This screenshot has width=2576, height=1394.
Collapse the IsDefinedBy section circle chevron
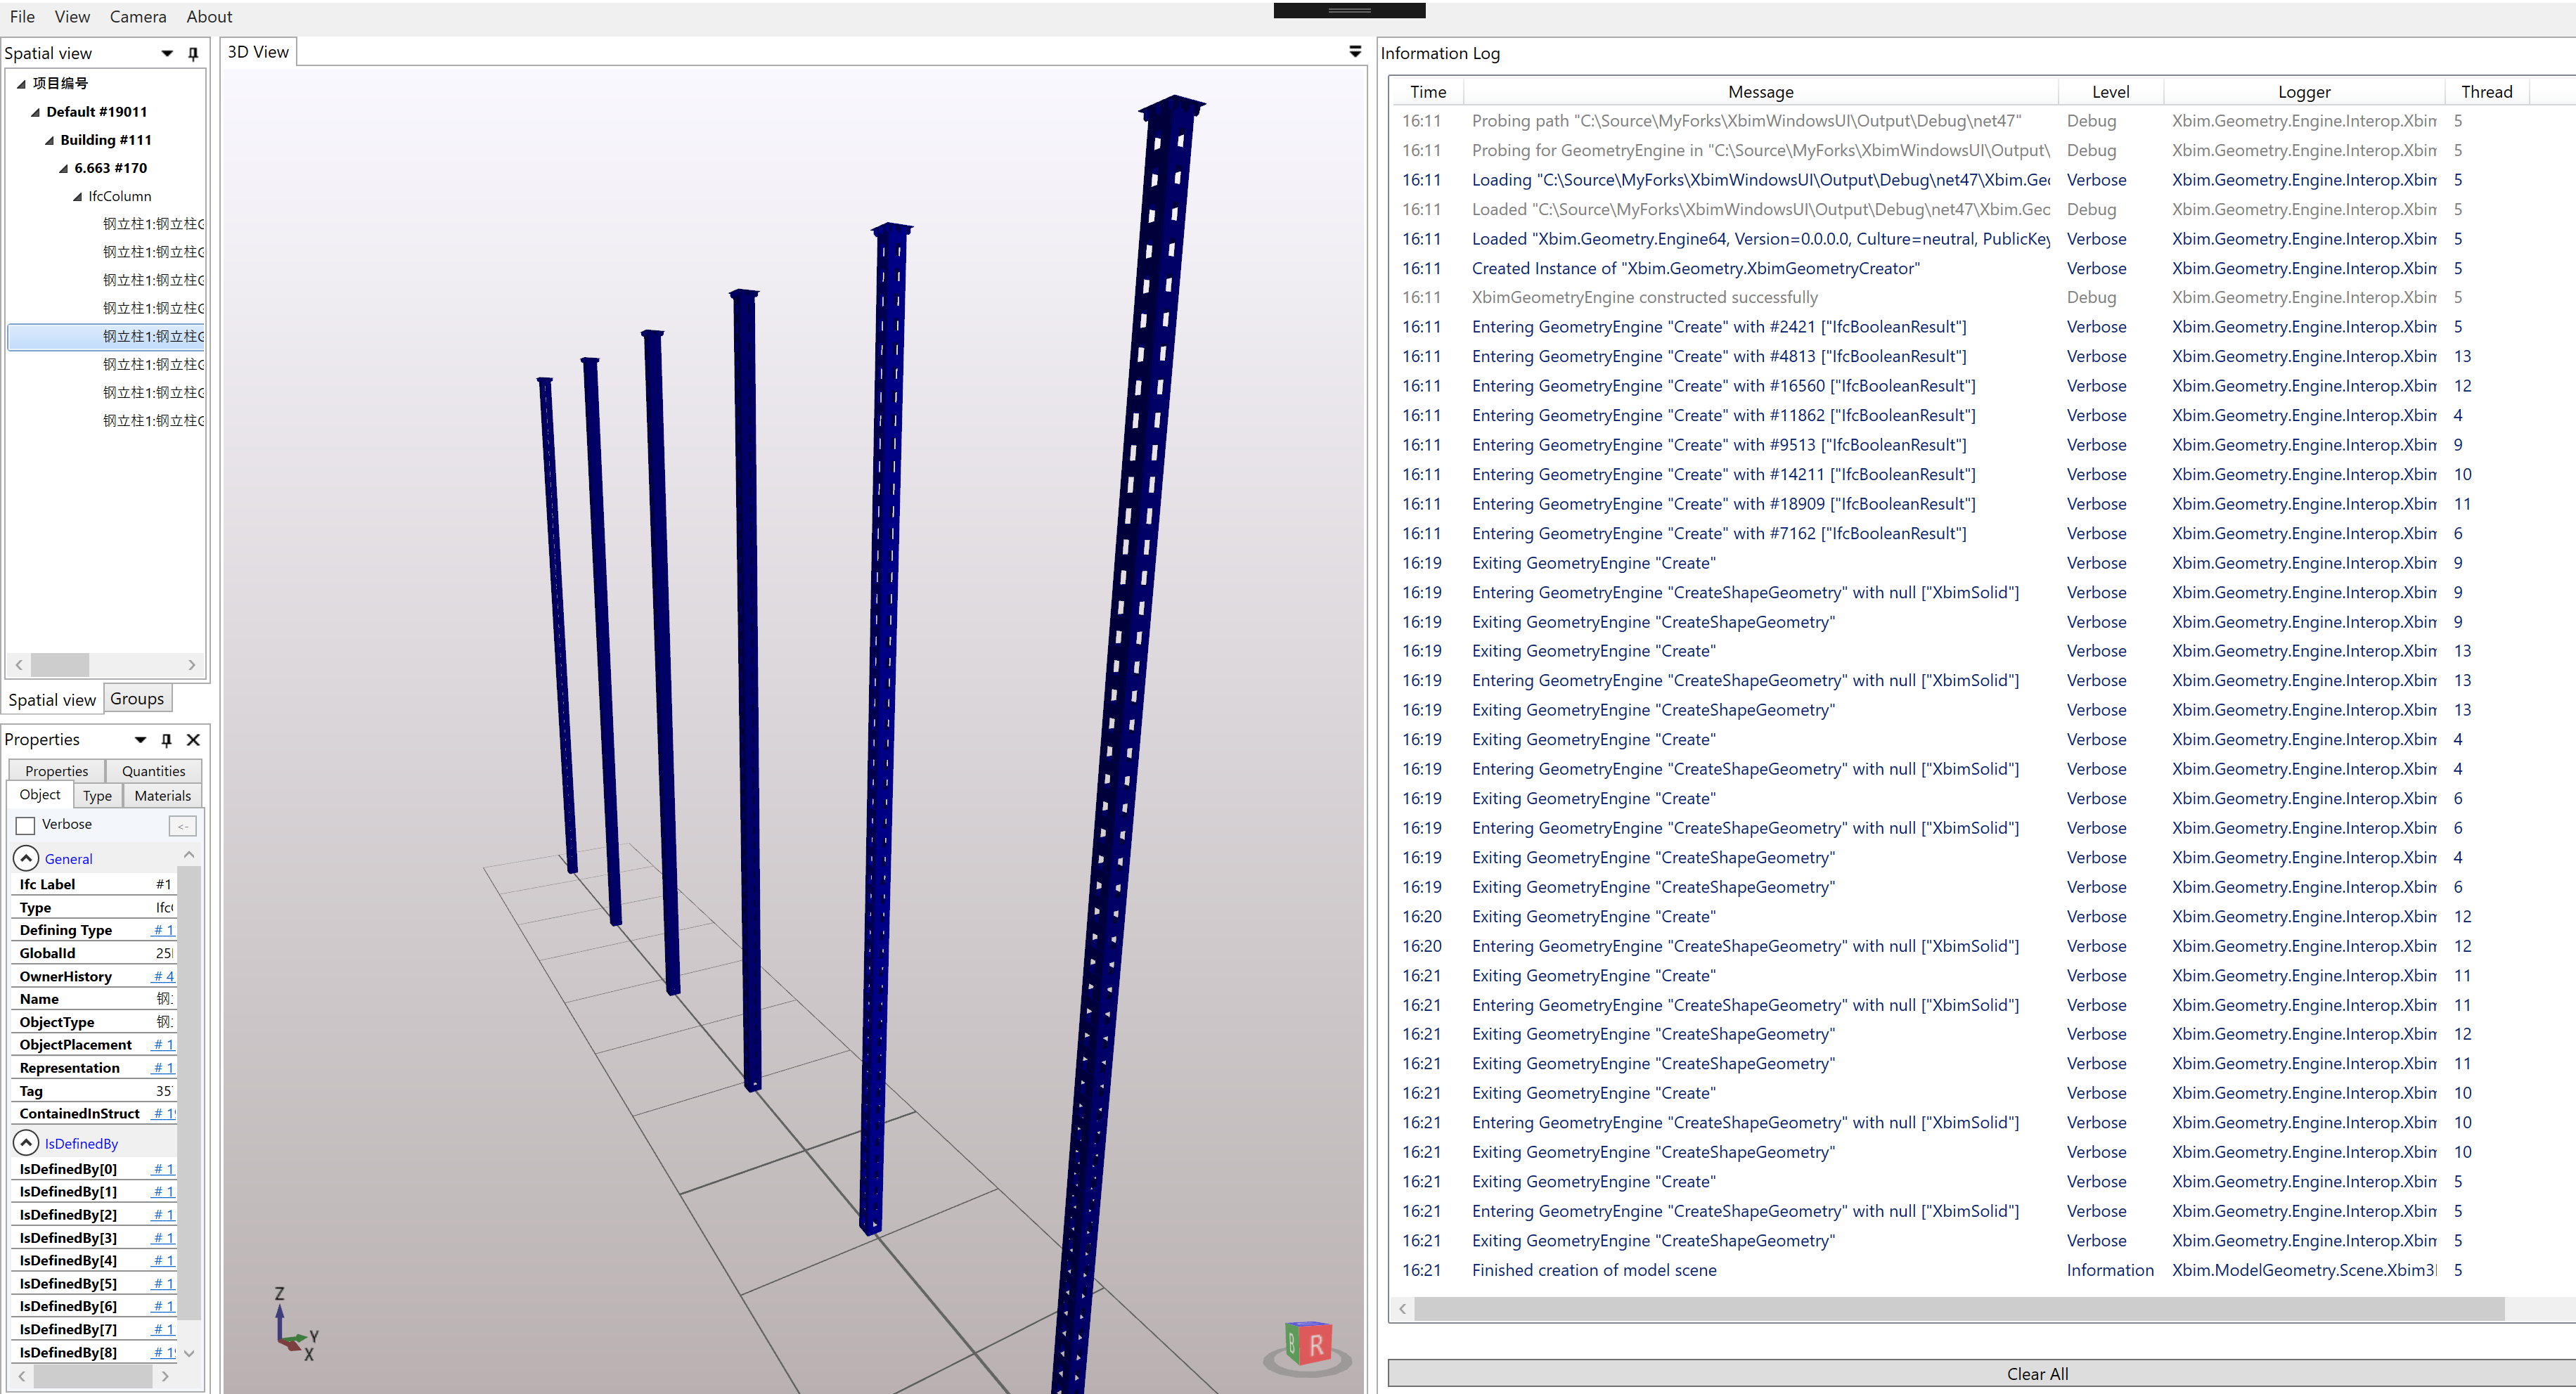click(x=25, y=1142)
